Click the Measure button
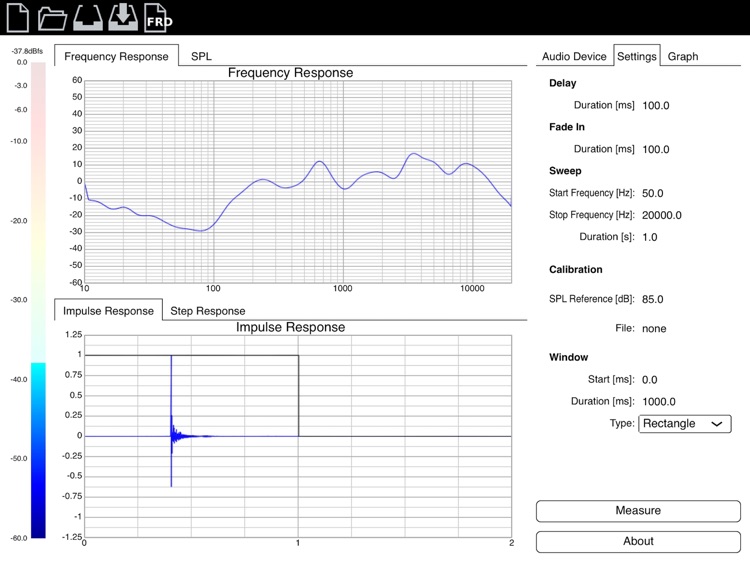The width and height of the screenshot is (750, 562). pos(638,511)
